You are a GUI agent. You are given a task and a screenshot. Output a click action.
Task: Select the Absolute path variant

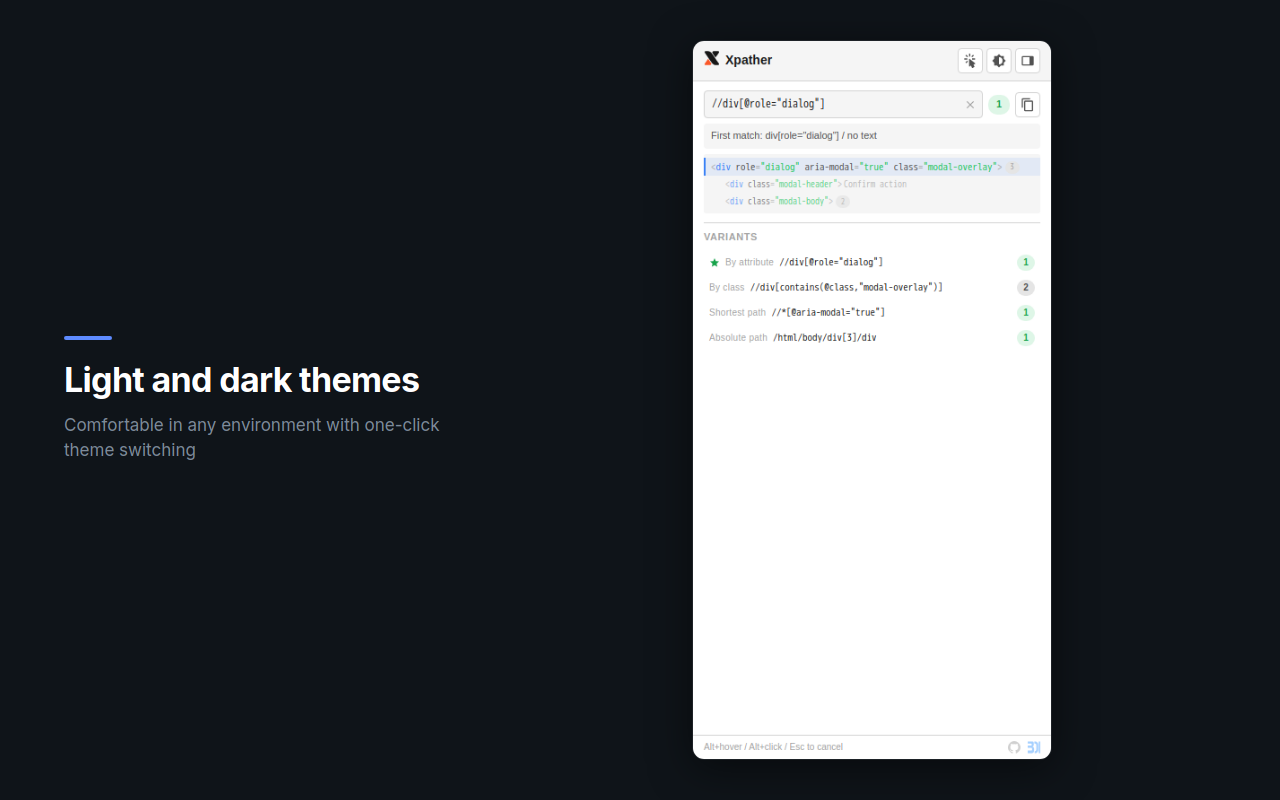(823, 337)
